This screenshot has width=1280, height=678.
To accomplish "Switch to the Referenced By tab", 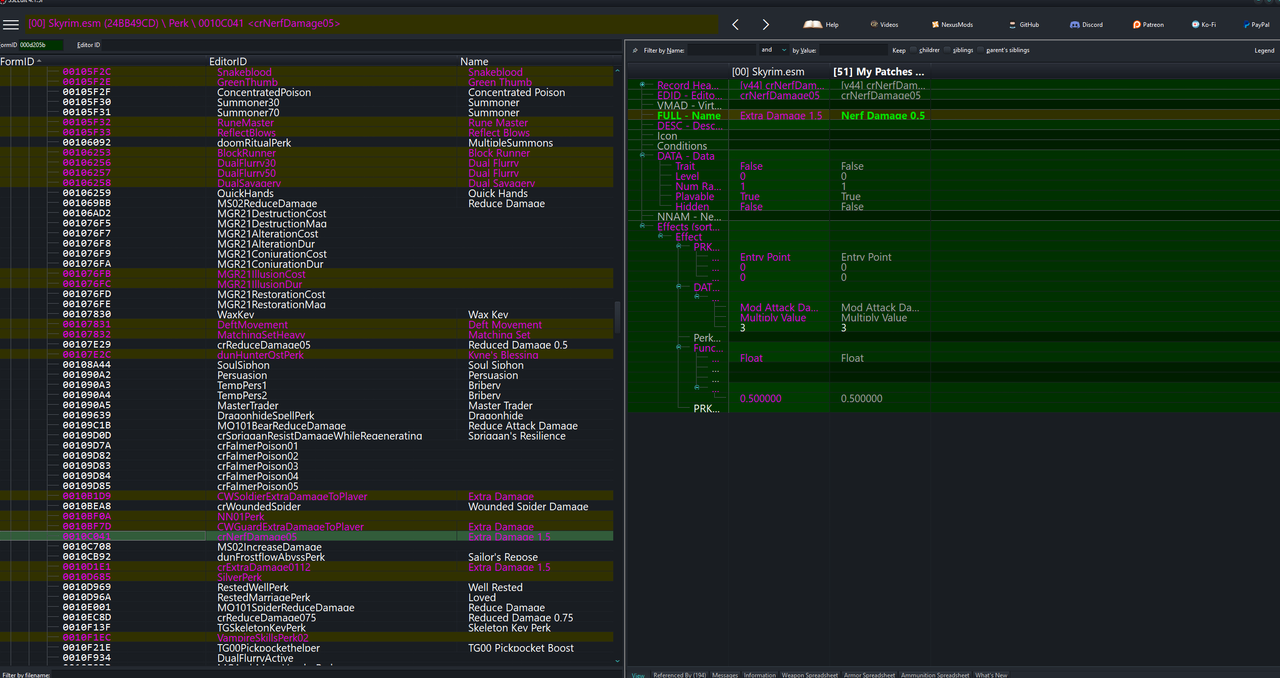I will (679, 675).
